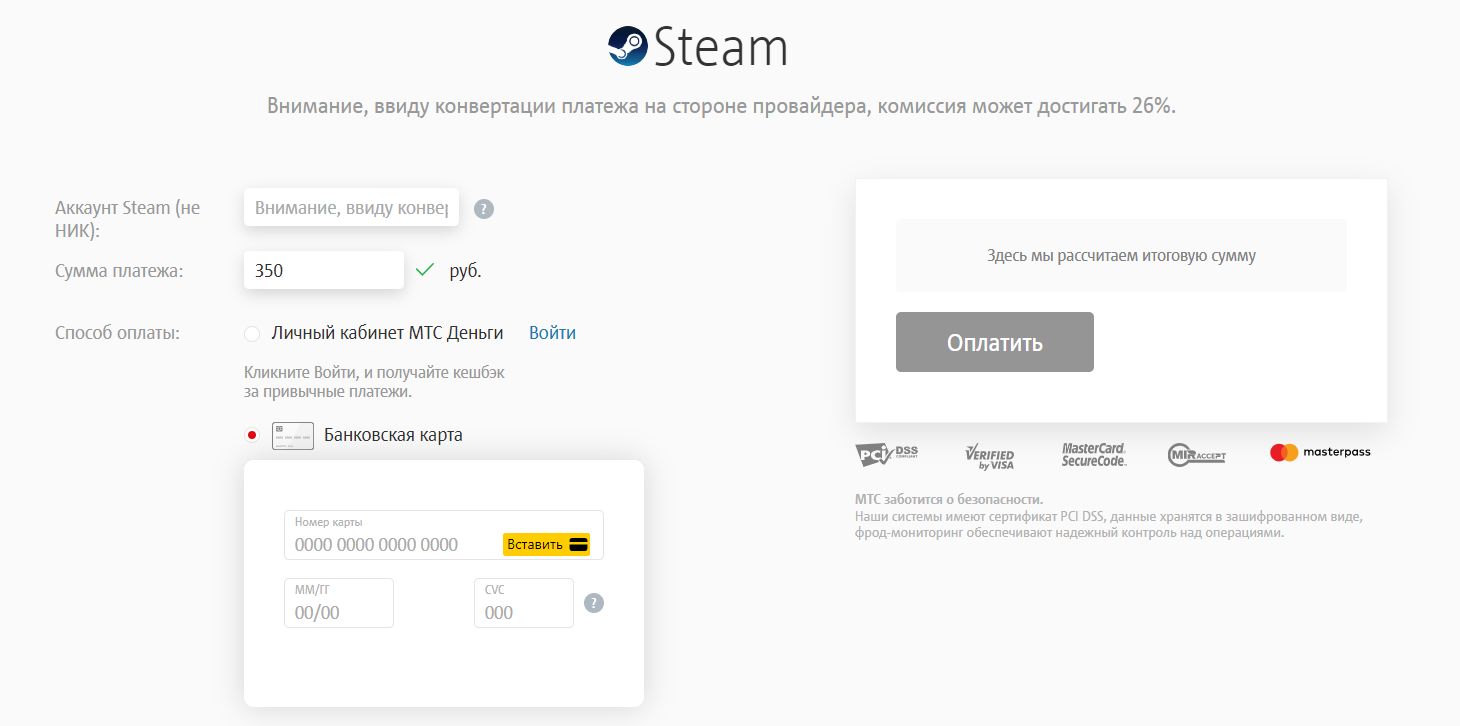Click text 'Здесь мы рассчитаем итоговую сумму'
This screenshot has height=726, width=1460.
point(1121,255)
